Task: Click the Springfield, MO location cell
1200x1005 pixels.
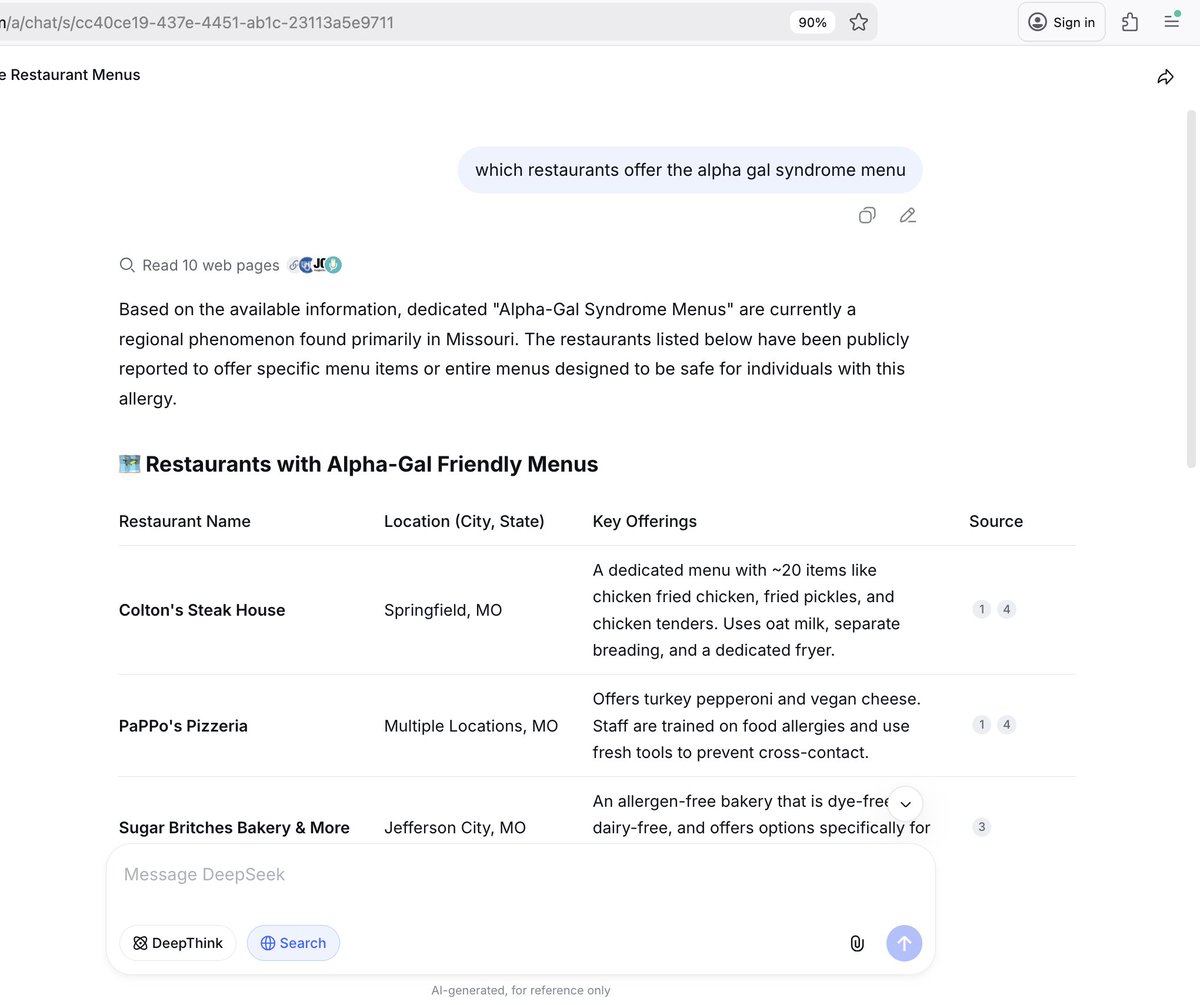Action: (443, 610)
